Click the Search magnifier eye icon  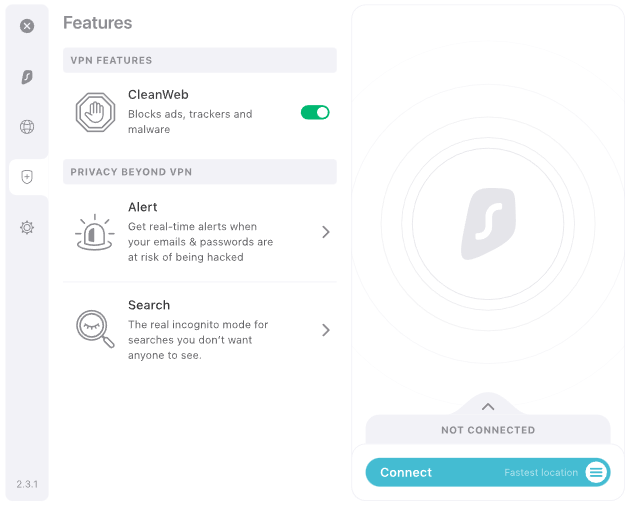[95, 329]
